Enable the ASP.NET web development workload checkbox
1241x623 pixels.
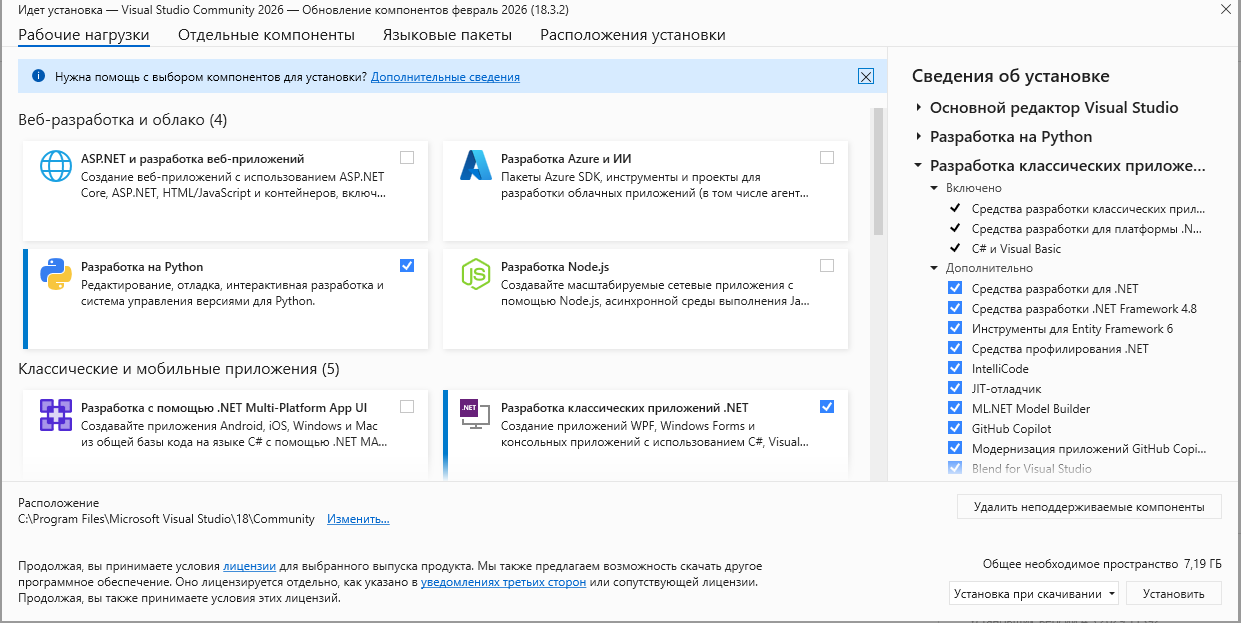(x=407, y=157)
